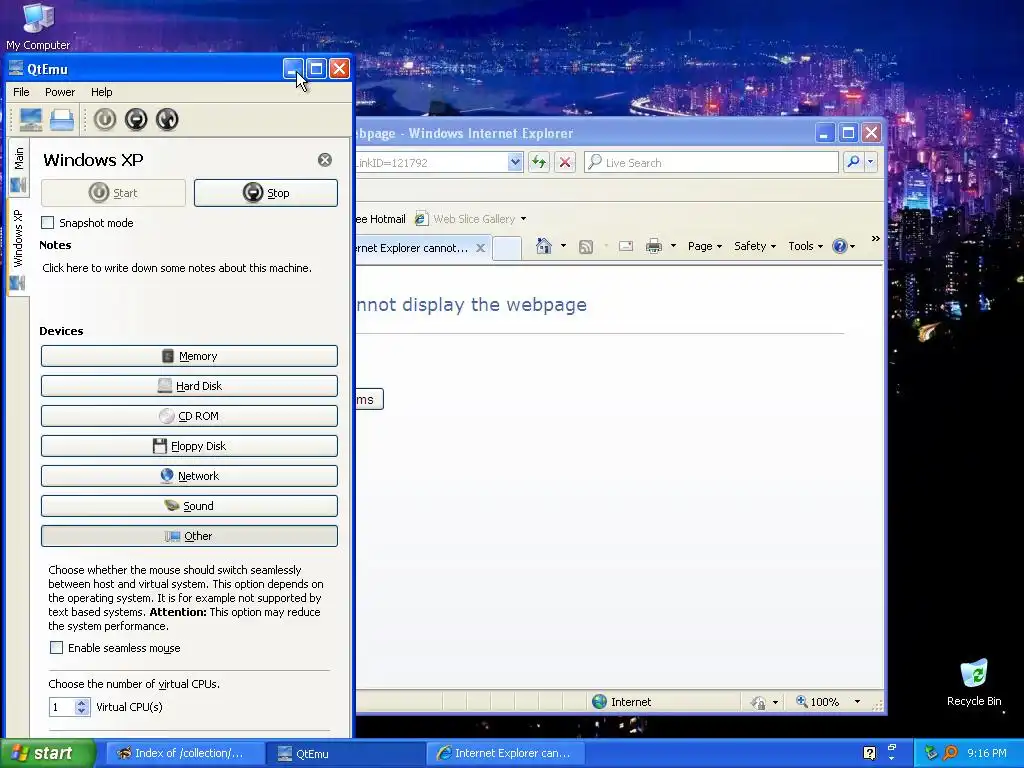
Task: Click the restart toolbar icon in QtEmu
Action: (x=167, y=120)
